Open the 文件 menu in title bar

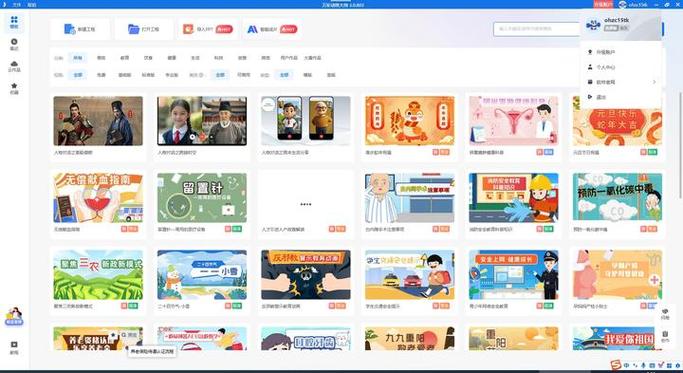[x=17, y=5]
